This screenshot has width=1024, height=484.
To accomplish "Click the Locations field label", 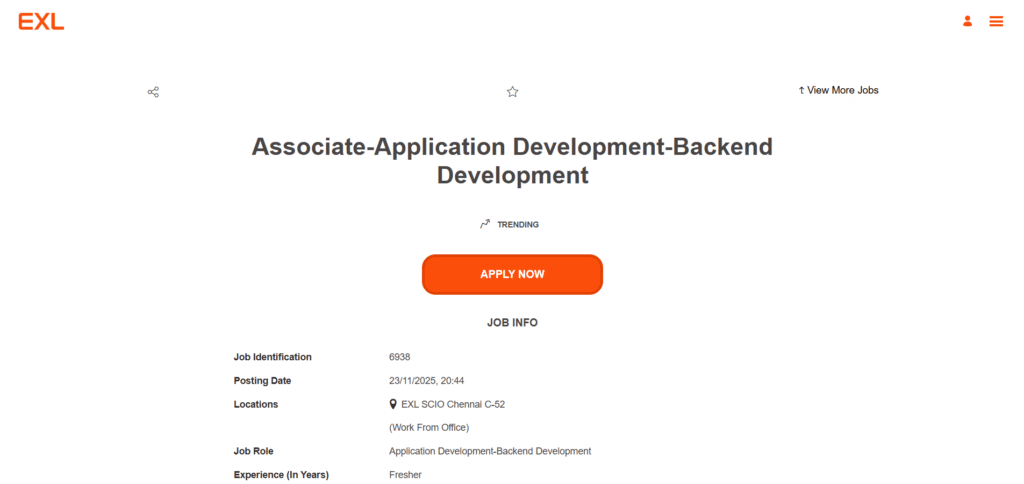I will 256,404.
